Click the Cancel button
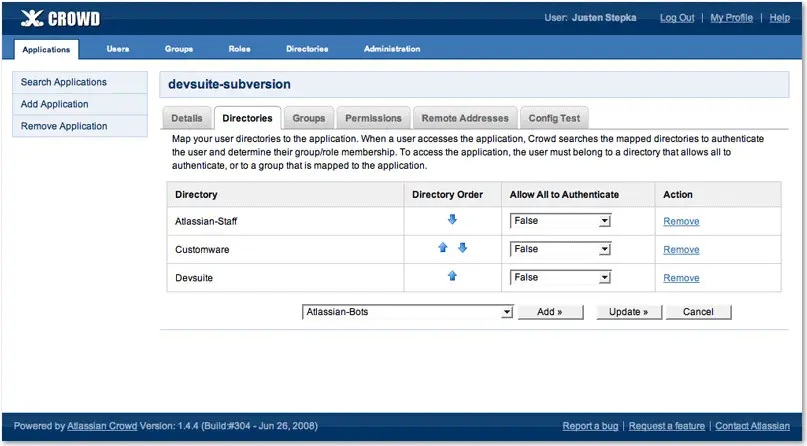Screen dimensions: 807x446 (x=698, y=312)
